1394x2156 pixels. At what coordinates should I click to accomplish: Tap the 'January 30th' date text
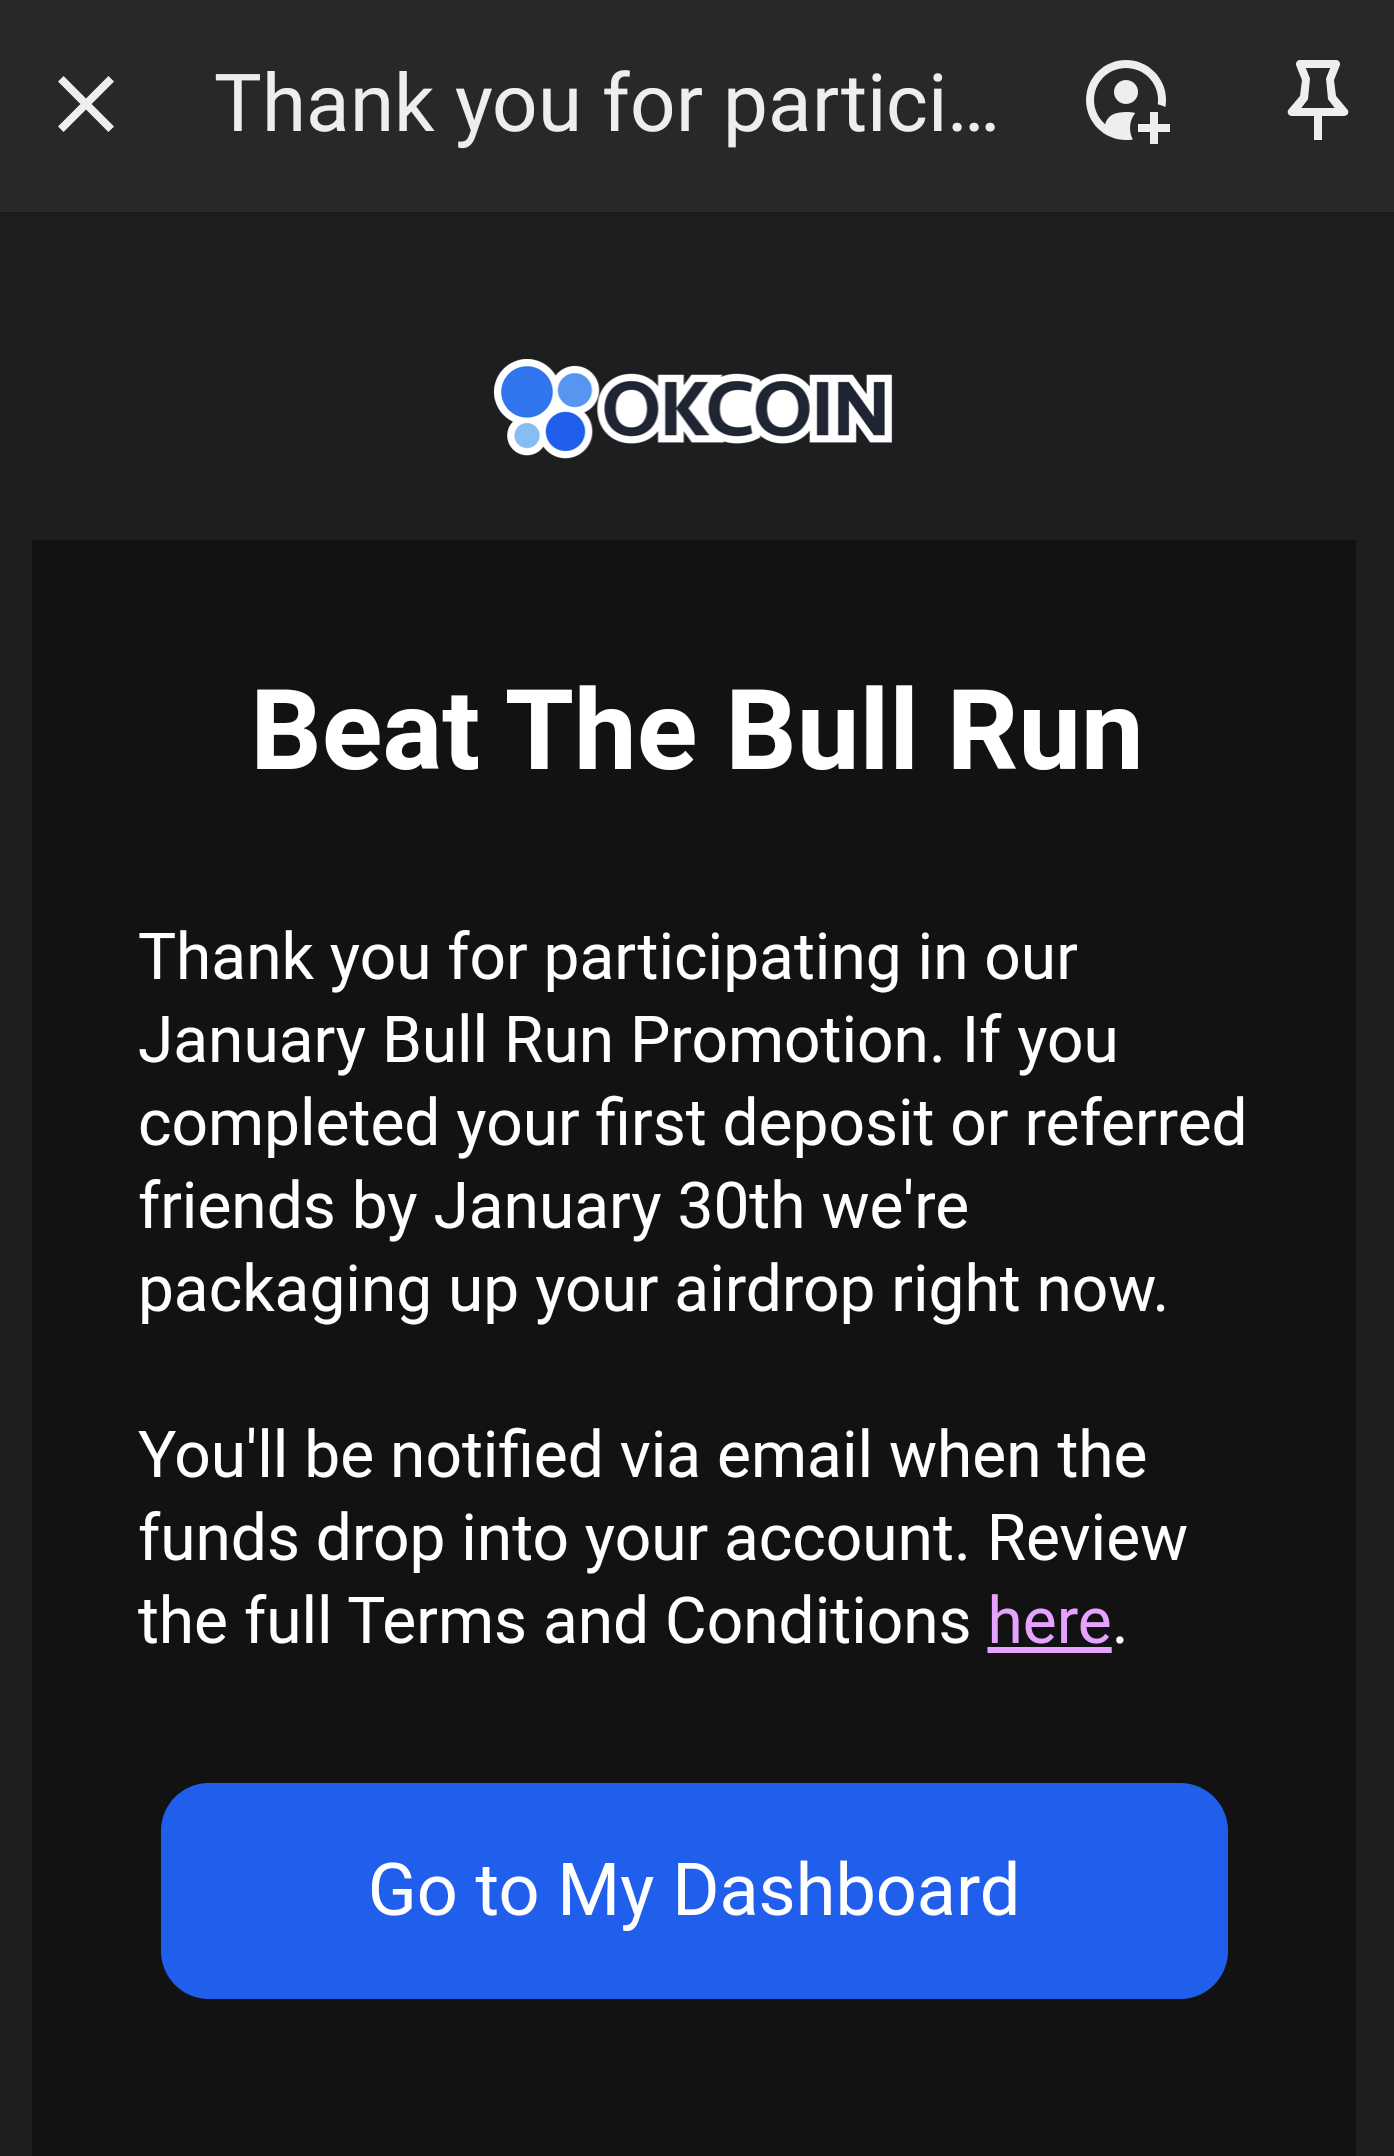[x=618, y=1206]
